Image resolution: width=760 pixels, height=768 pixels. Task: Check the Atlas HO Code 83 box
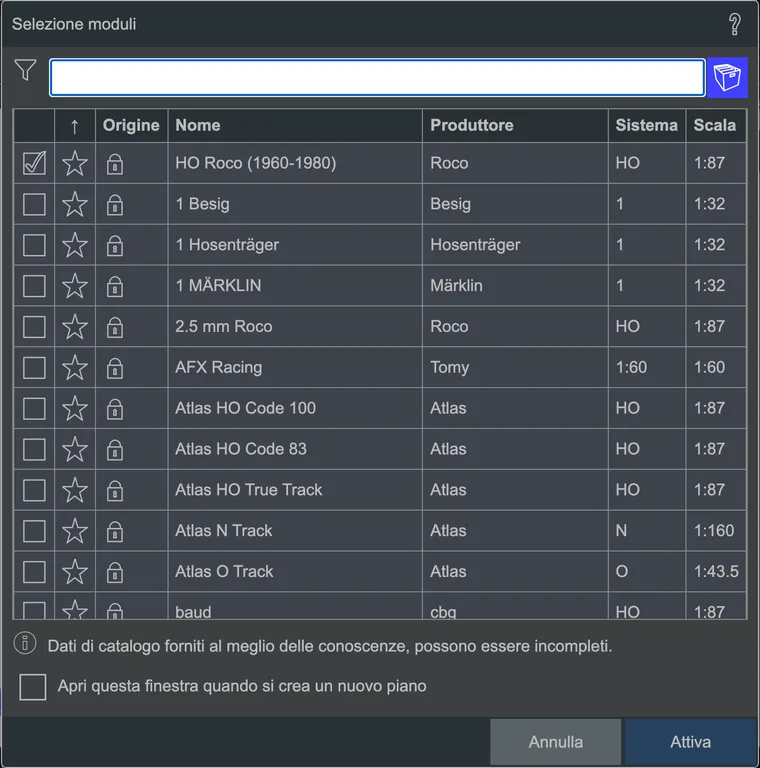tap(34, 449)
